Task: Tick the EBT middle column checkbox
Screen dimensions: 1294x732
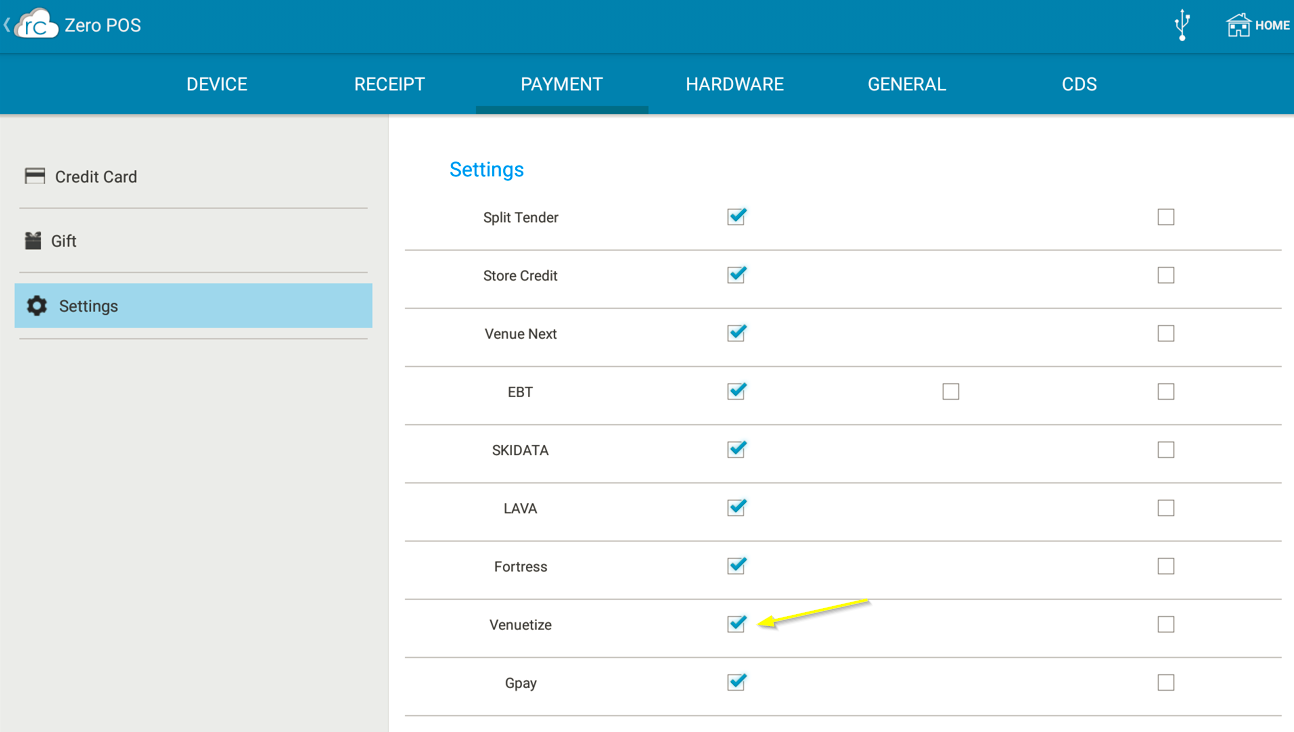Action: point(951,392)
